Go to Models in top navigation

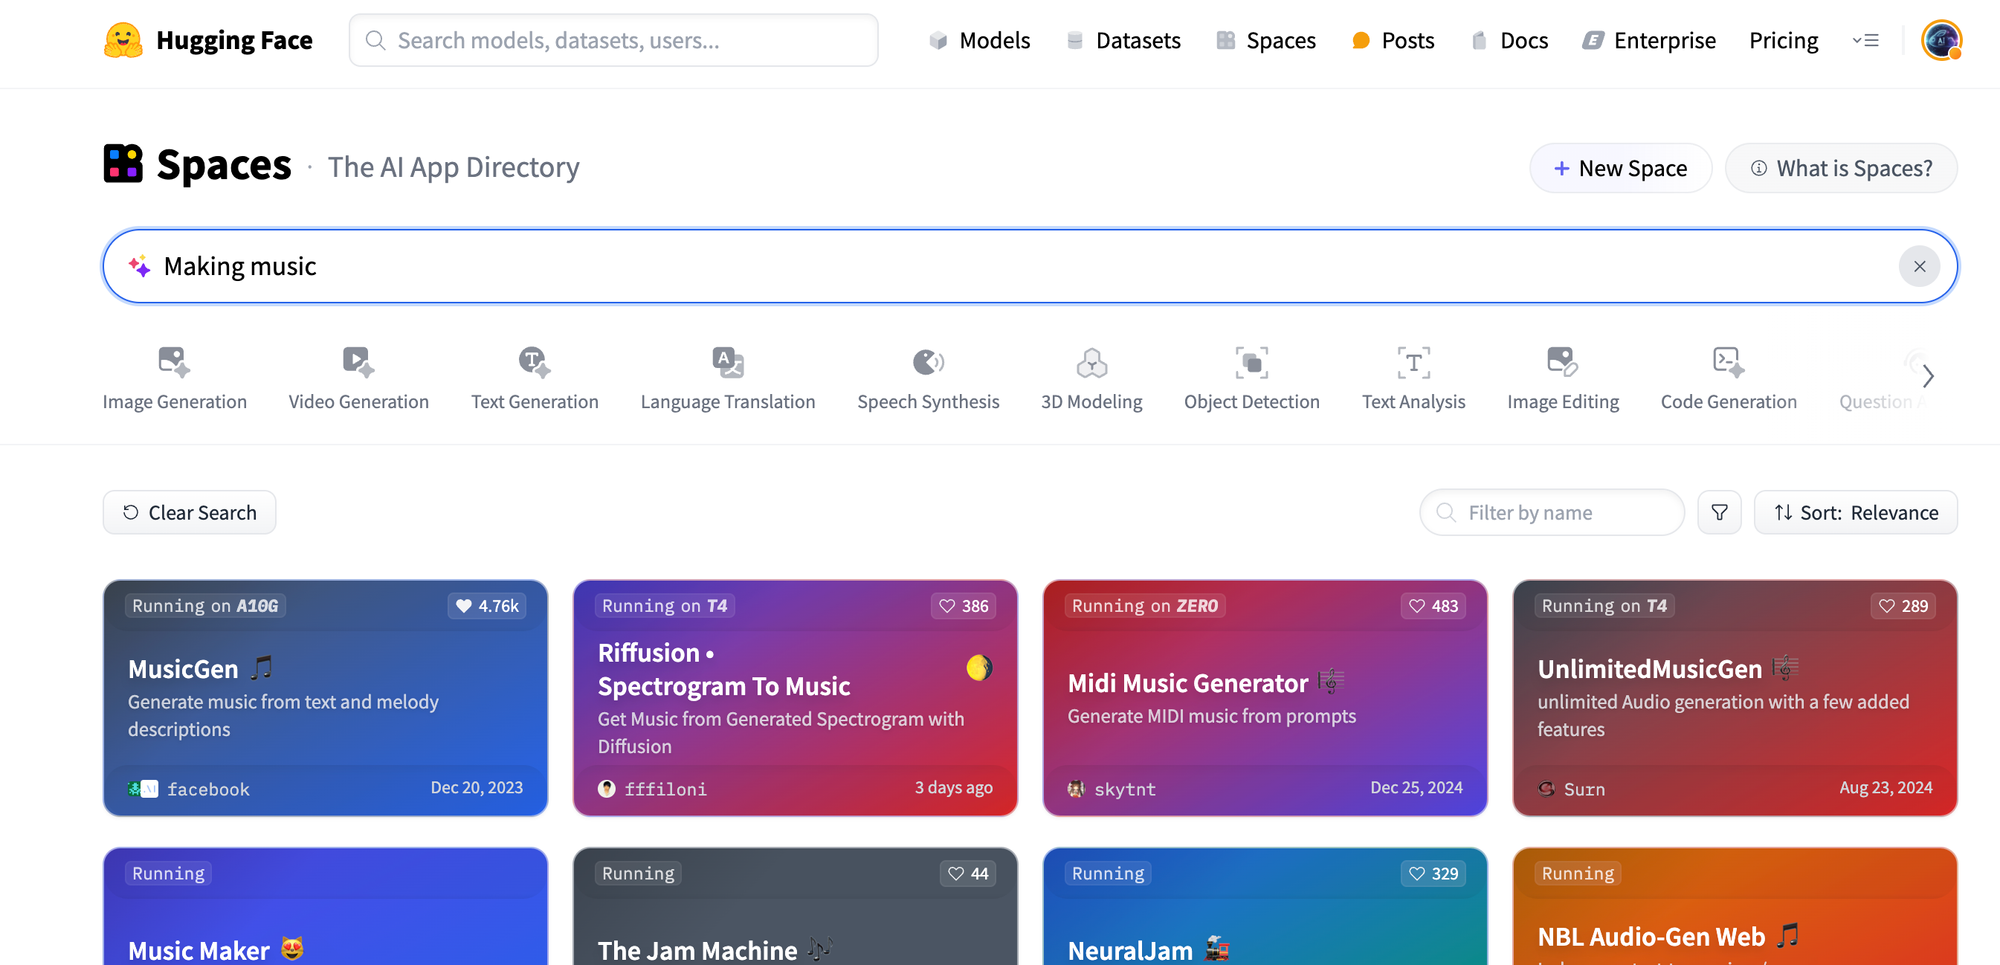pos(979,40)
